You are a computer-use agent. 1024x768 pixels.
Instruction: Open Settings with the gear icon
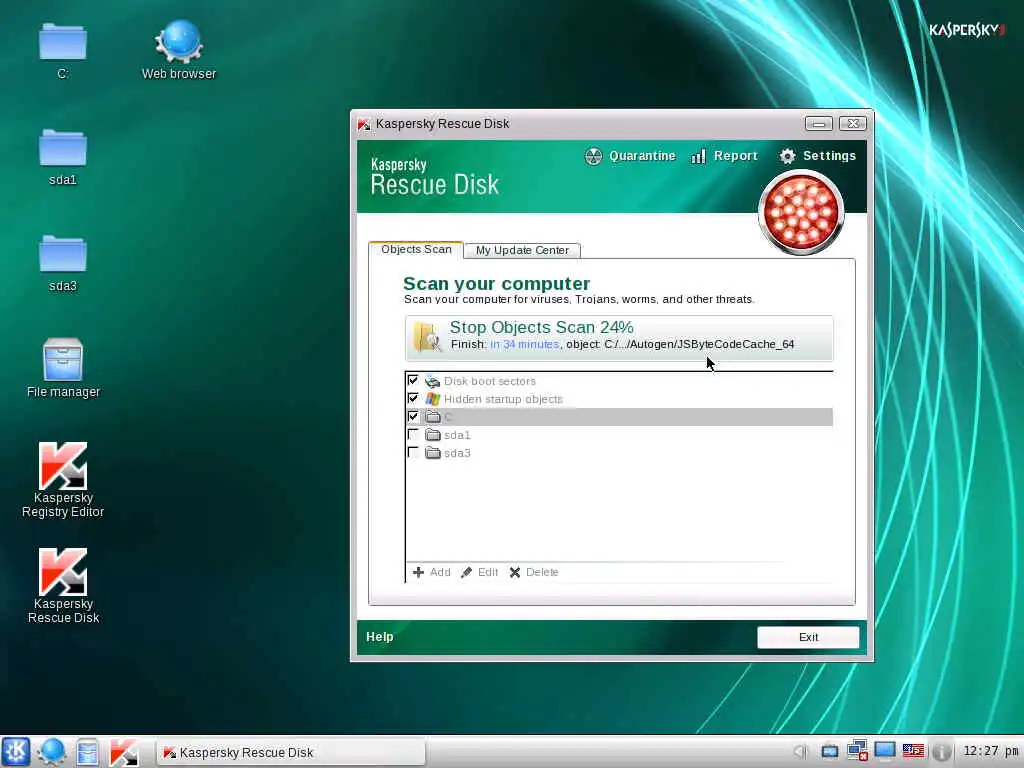pyautogui.click(x=817, y=156)
